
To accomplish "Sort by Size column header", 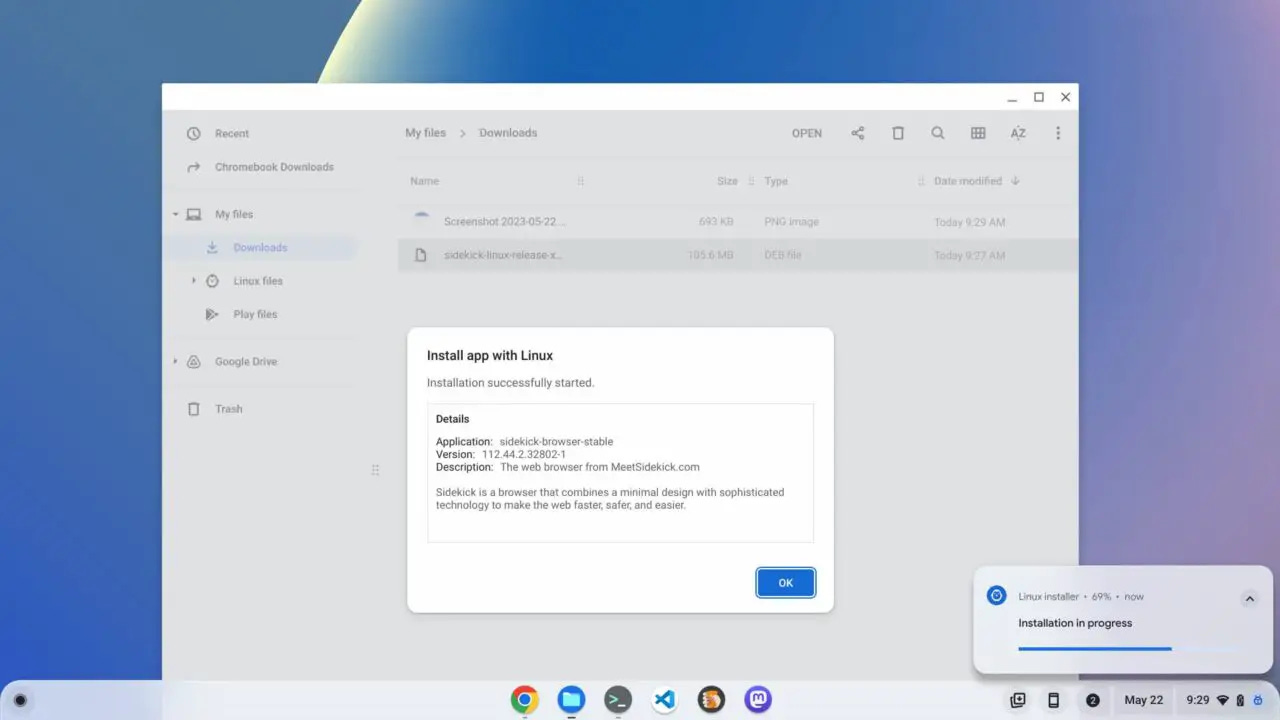I will click(x=727, y=181).
